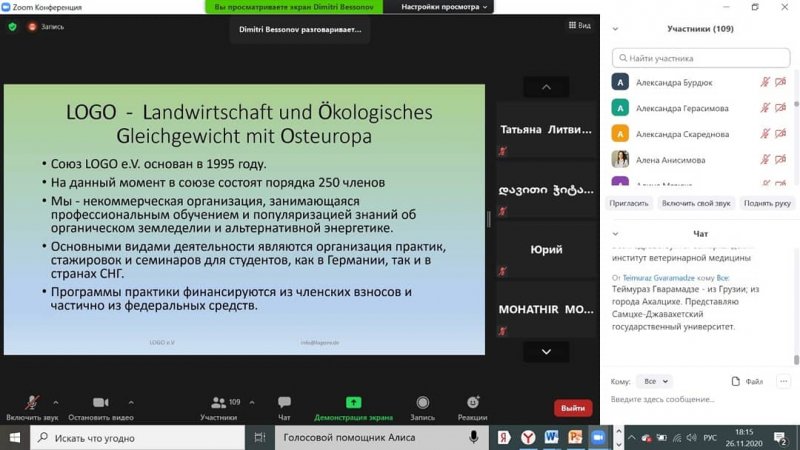Focus the Искать что угодно taskbar search
Image resolution: width=800 pixels, height=450 pixels.
(x=138, y=438)
